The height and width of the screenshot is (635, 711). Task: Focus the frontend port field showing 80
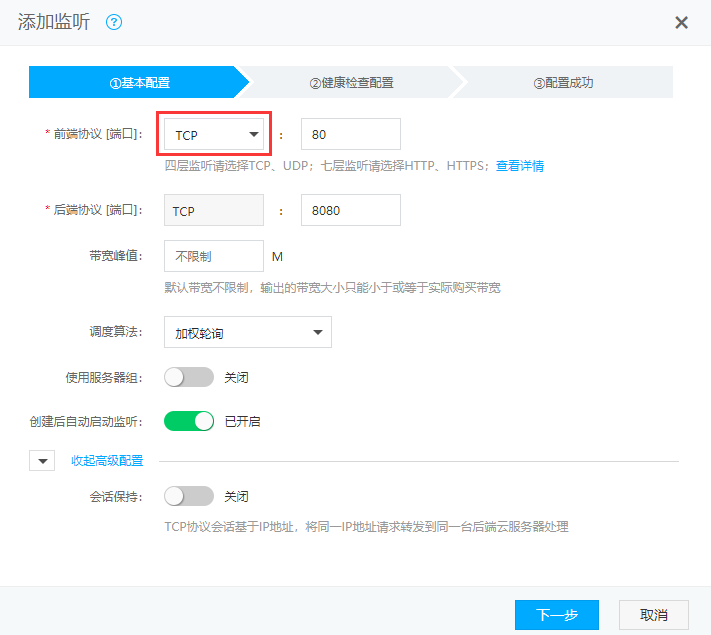pos(350,134)
